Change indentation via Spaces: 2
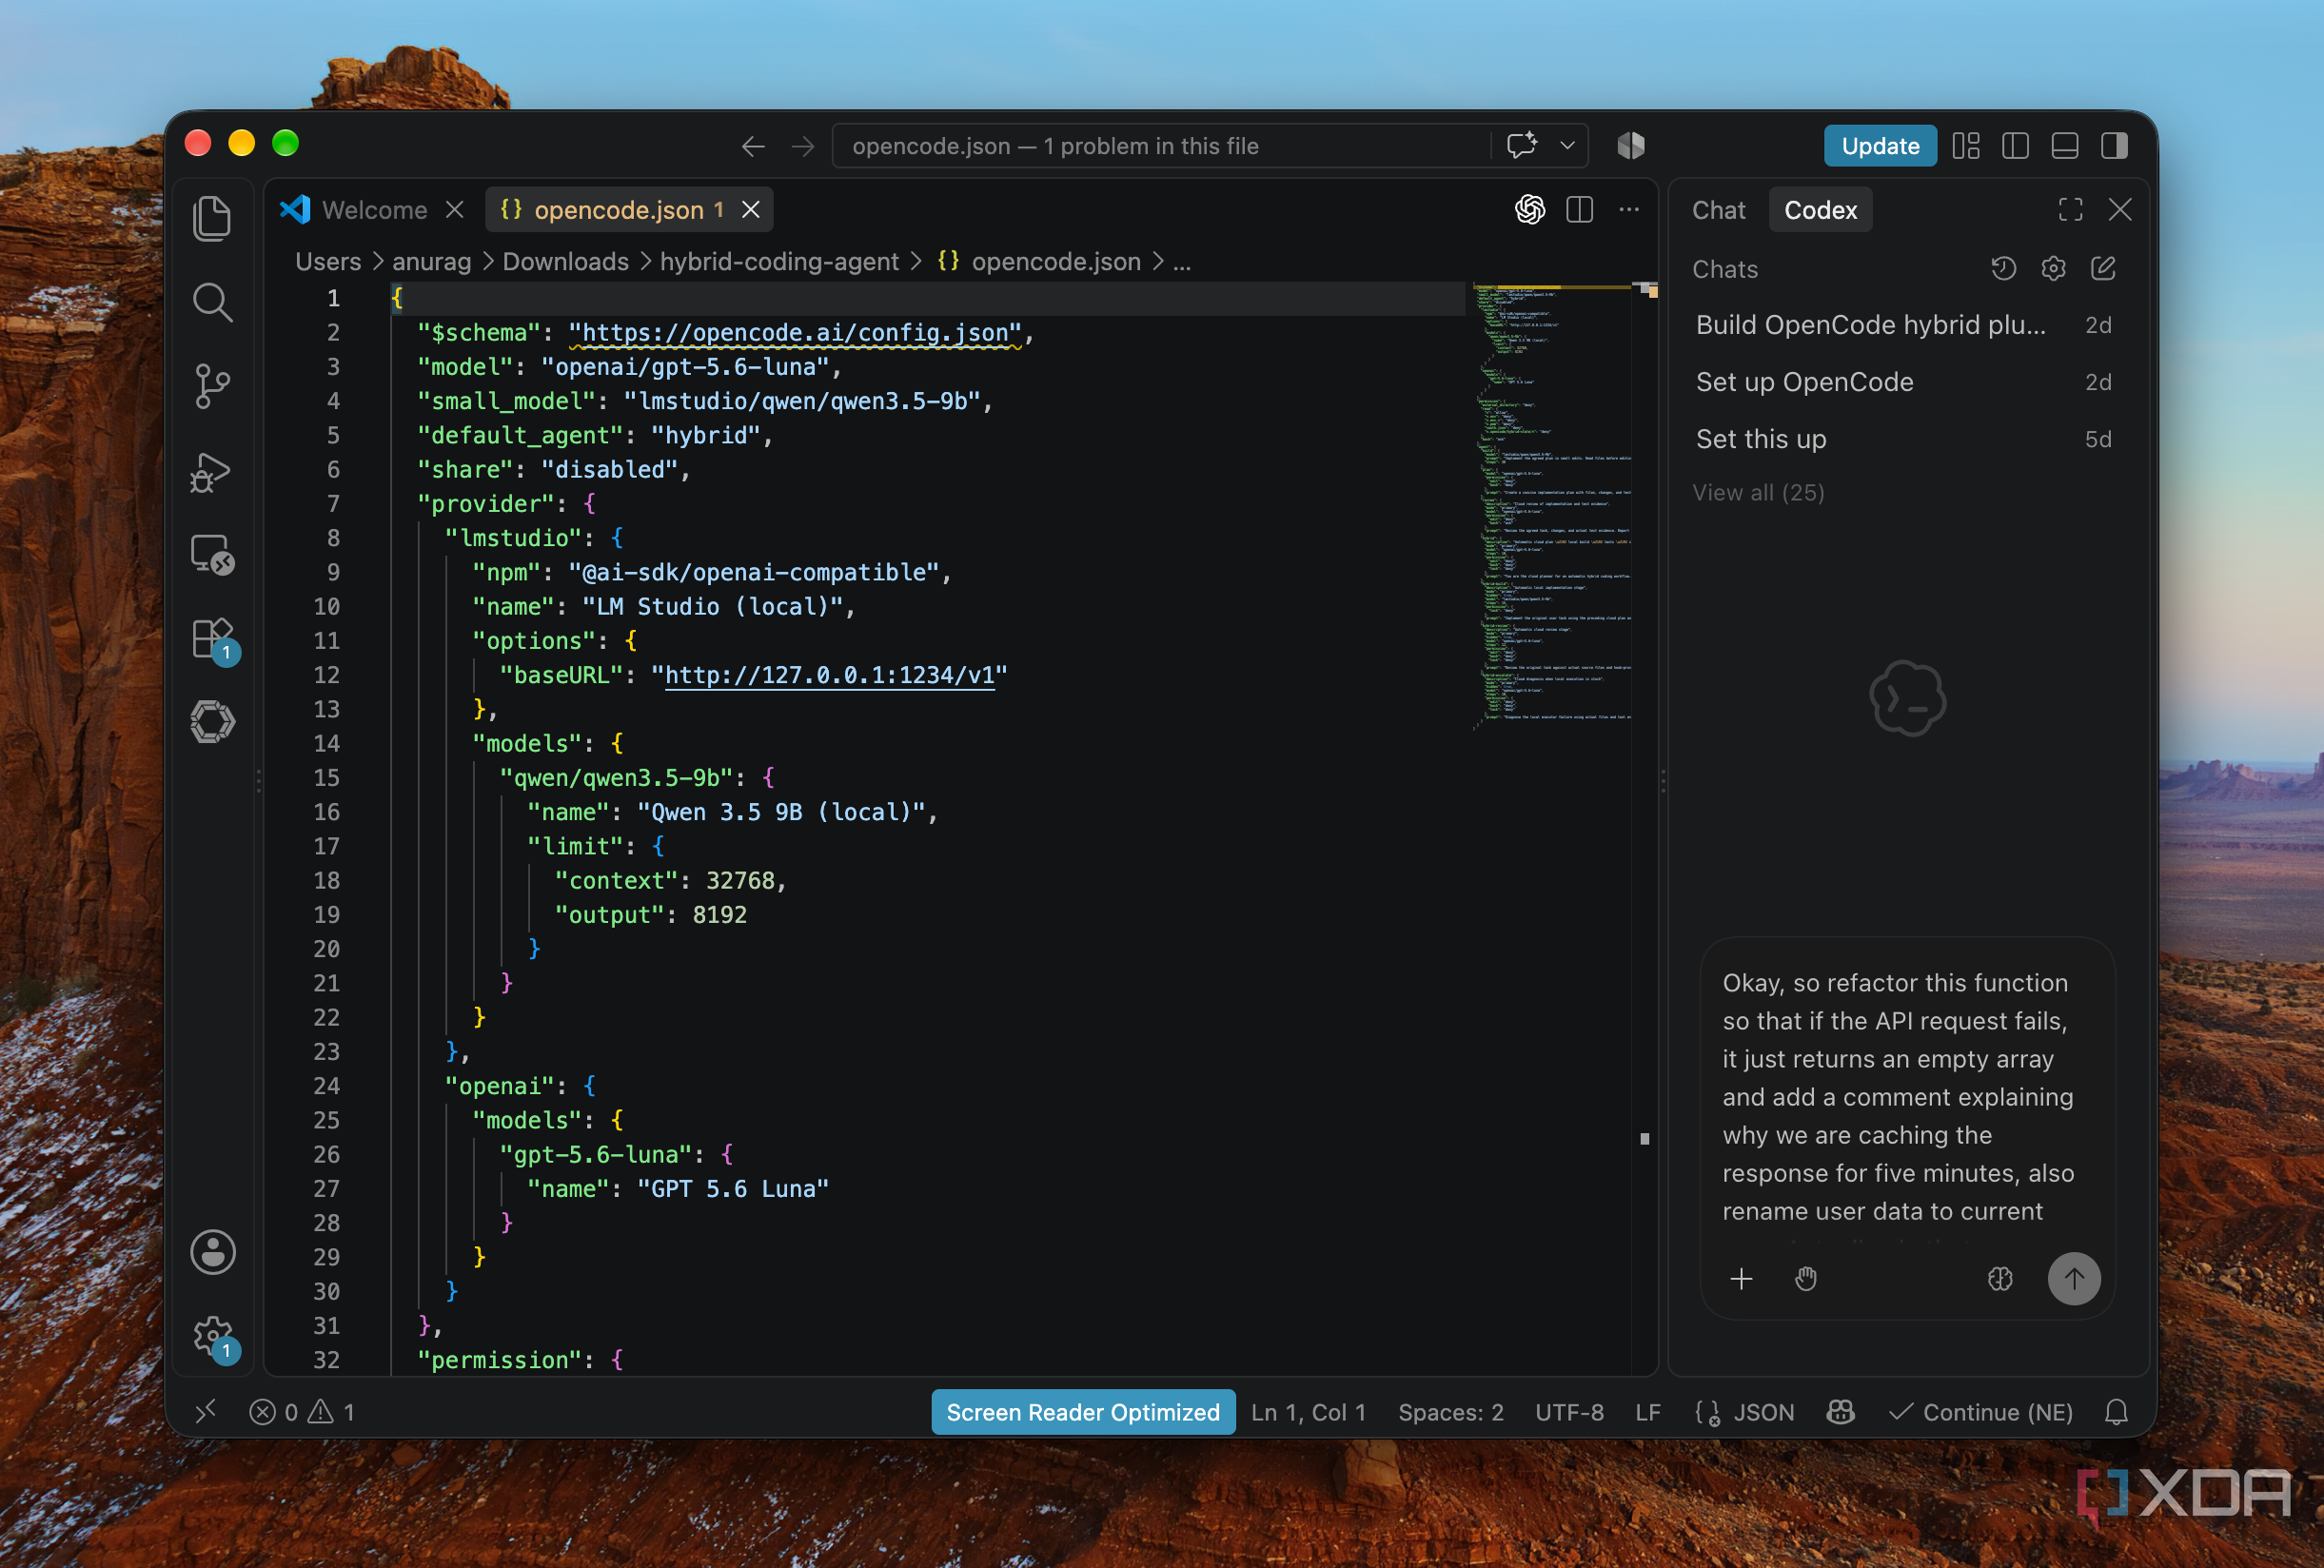Image resolution: width=2324 pixels, height=1568 pixels. pyautogui.click(x=1450, y=1411)
